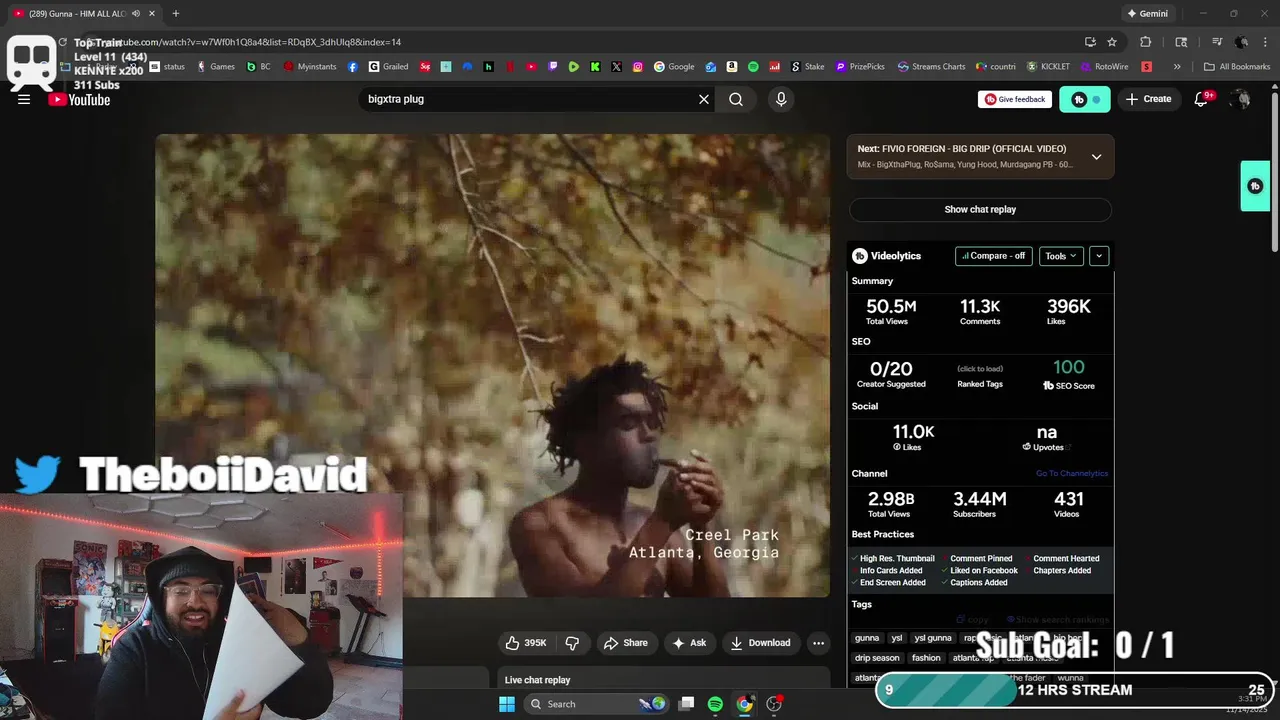Click the page vertical scrollbar
This screenshot has width=1280, height=720.
pyautogui.click(x=1274, y=170)
